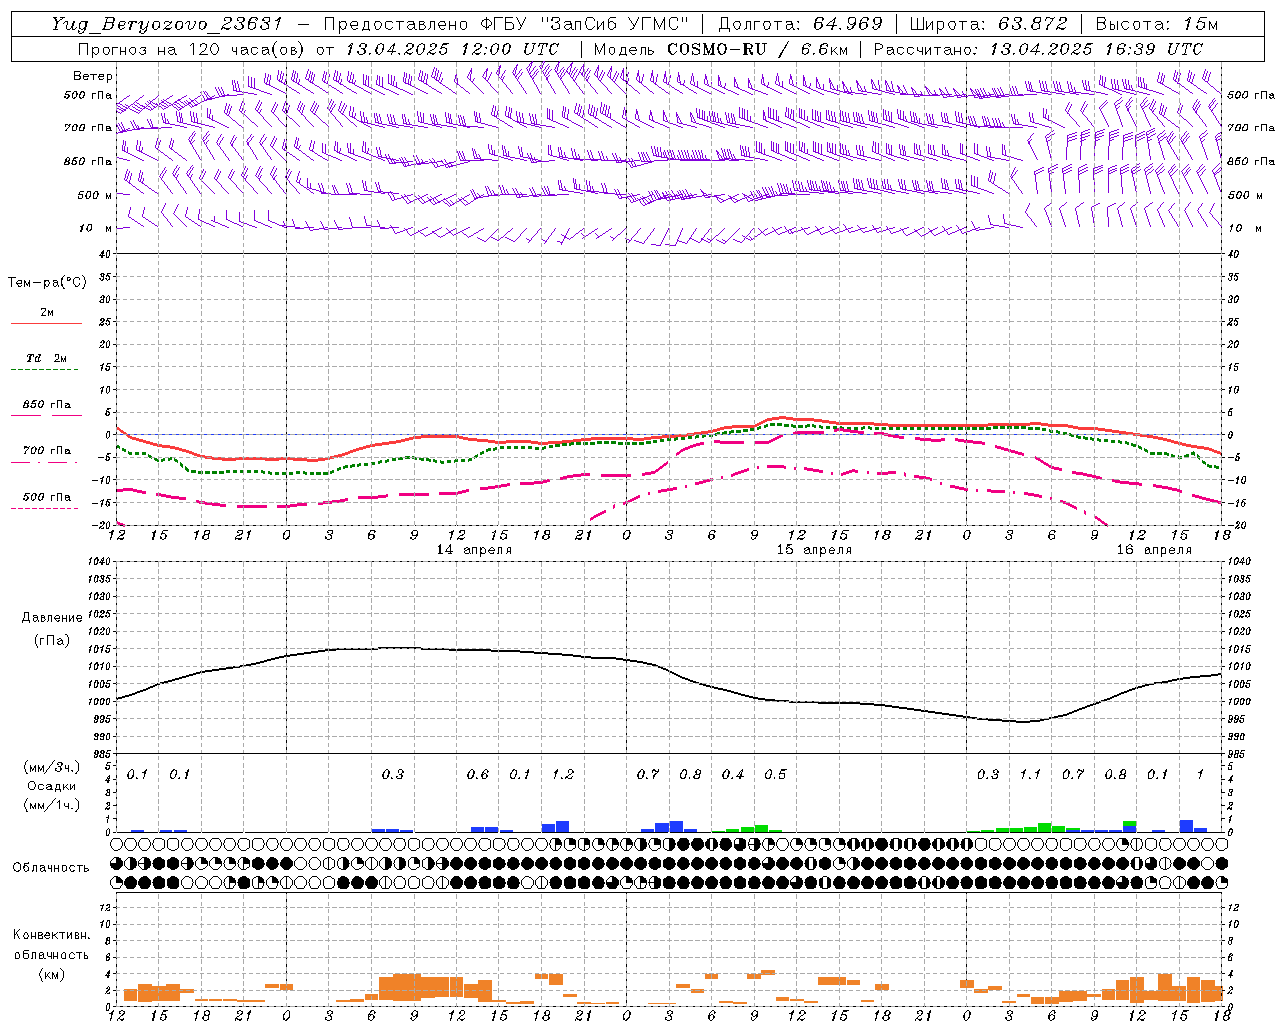
Task: Click the 16 апреля date label
Action: 1155,550
